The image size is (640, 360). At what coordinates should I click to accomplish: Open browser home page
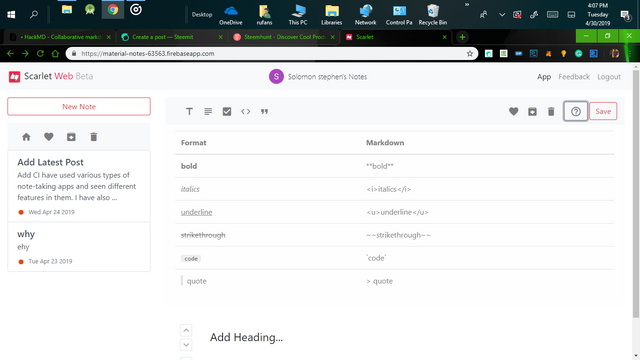click(56, 53)
